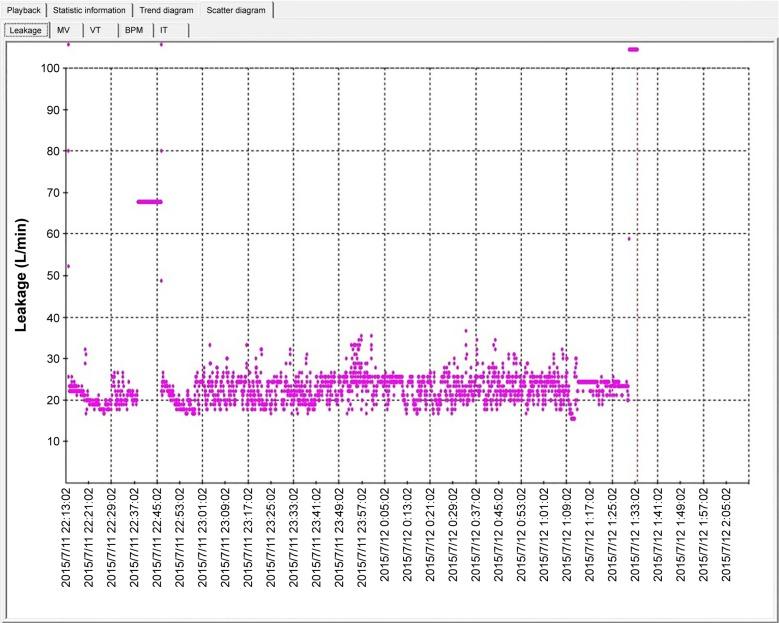Open the BPM sub-tab
The height and width of the screenshot is (623, 779).
(134, 30)
